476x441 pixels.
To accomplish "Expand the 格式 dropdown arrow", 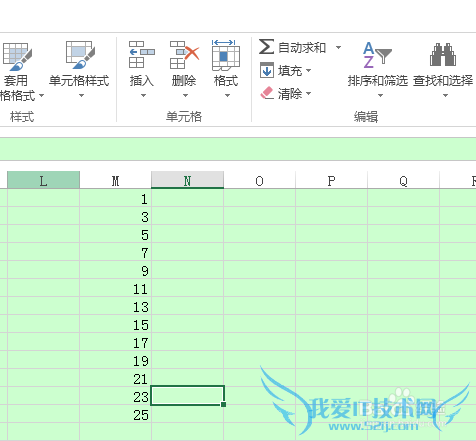I will (x=227, y=96).
